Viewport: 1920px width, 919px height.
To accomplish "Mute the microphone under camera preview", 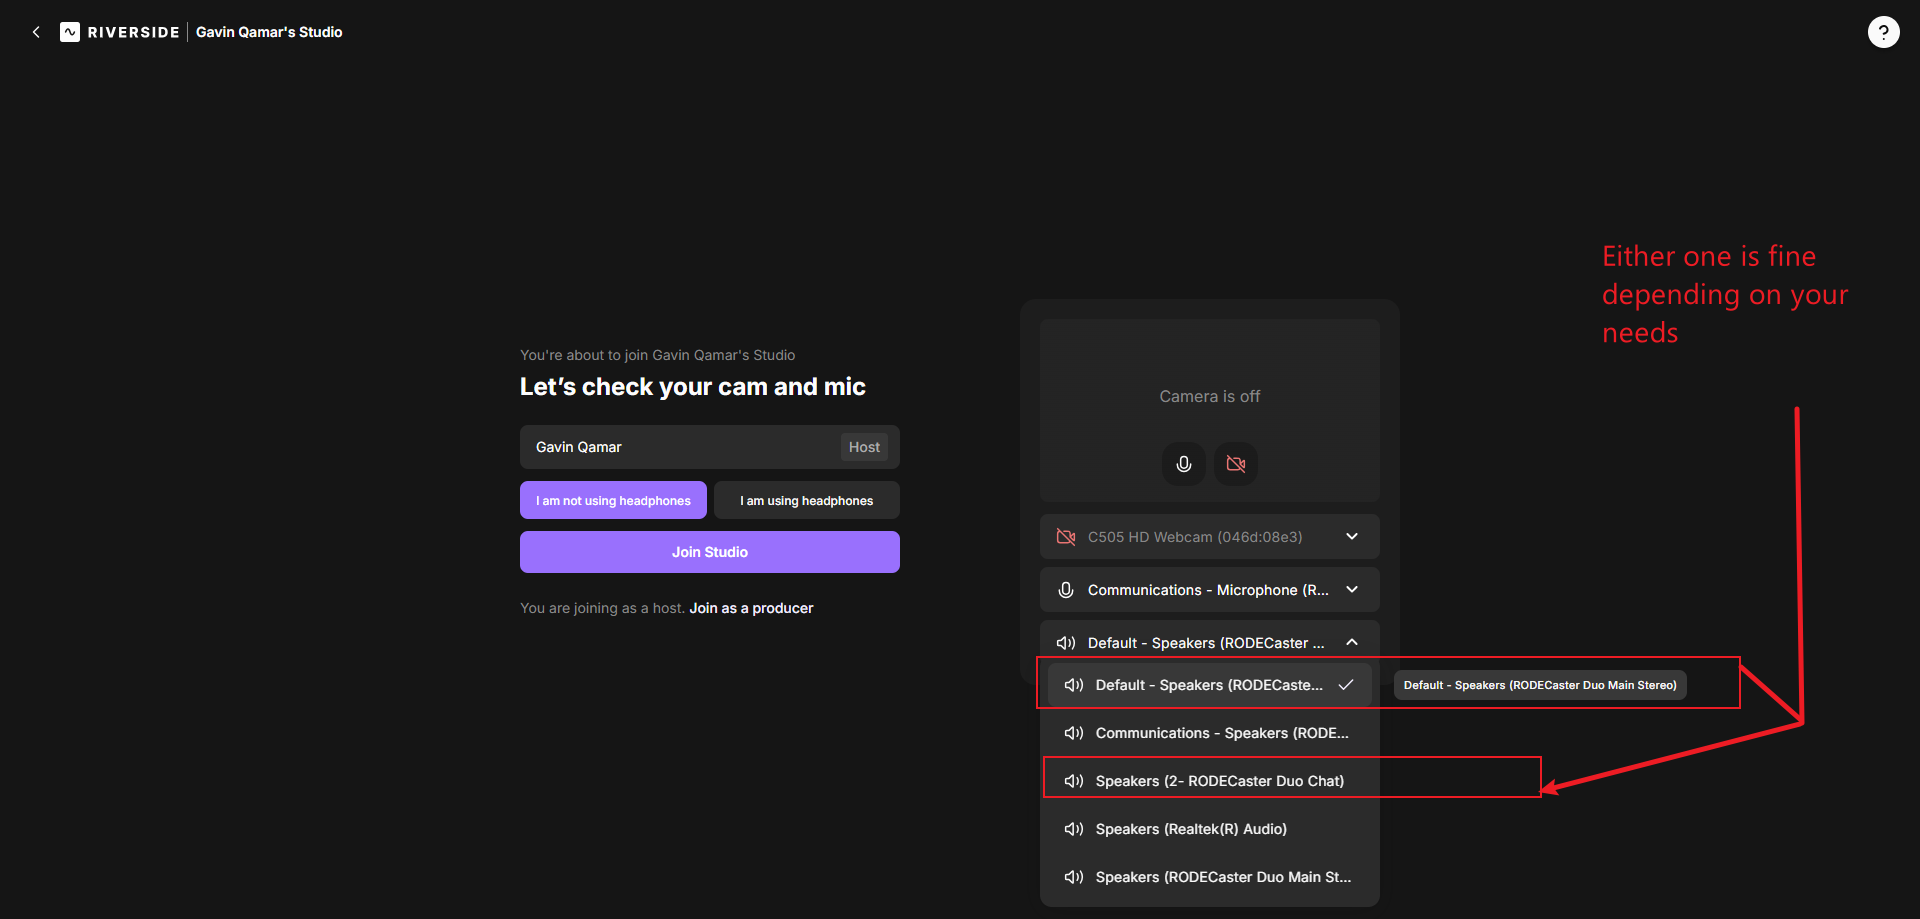I will pyautogui.click(x=1184, y=464).
